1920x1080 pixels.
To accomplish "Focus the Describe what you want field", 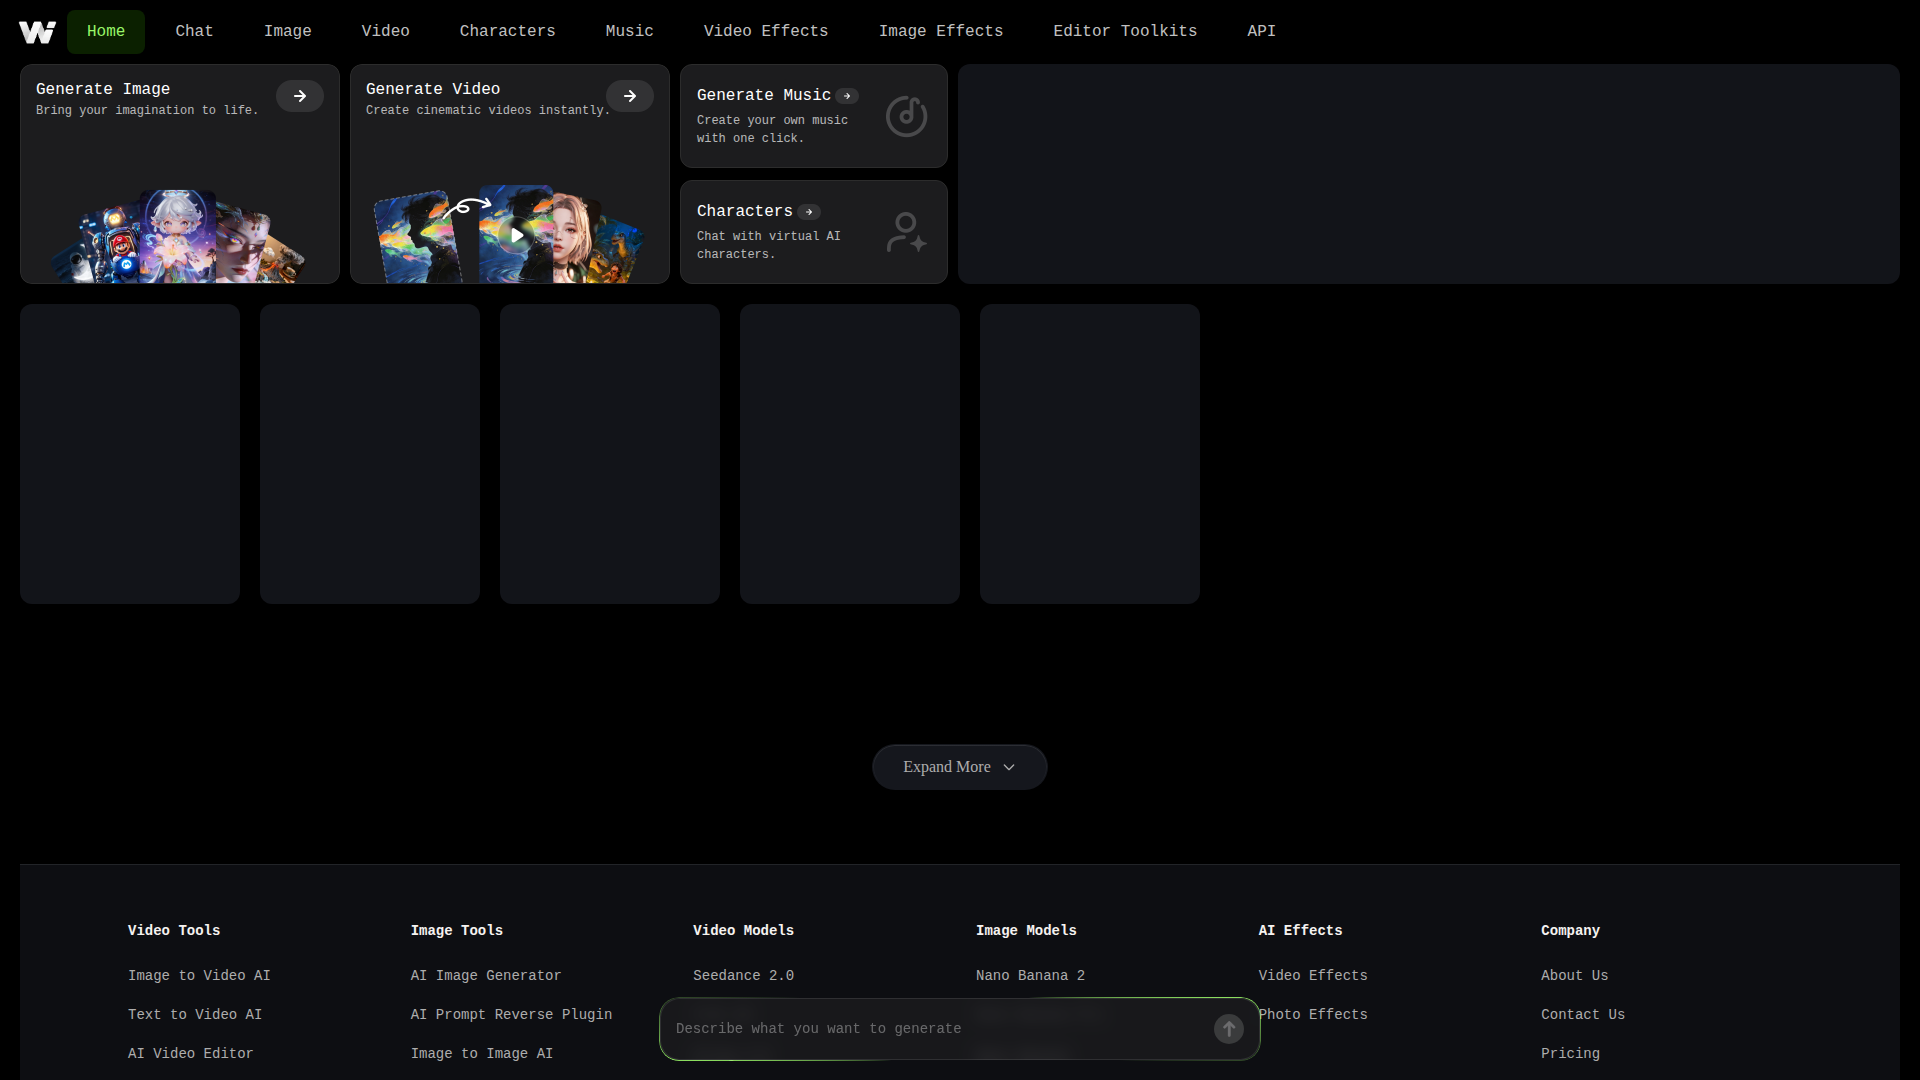I will [x=935, y=1028].
